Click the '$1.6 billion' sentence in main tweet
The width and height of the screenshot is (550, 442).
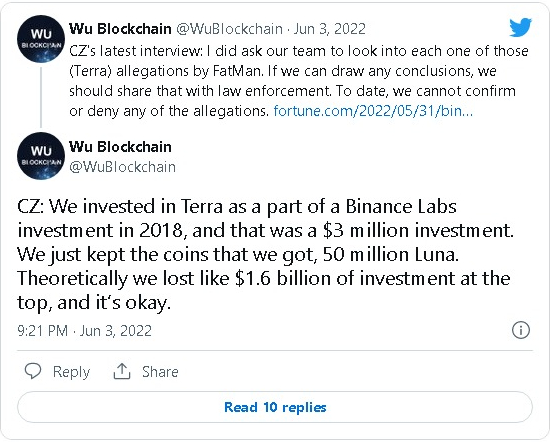point(264,291)
